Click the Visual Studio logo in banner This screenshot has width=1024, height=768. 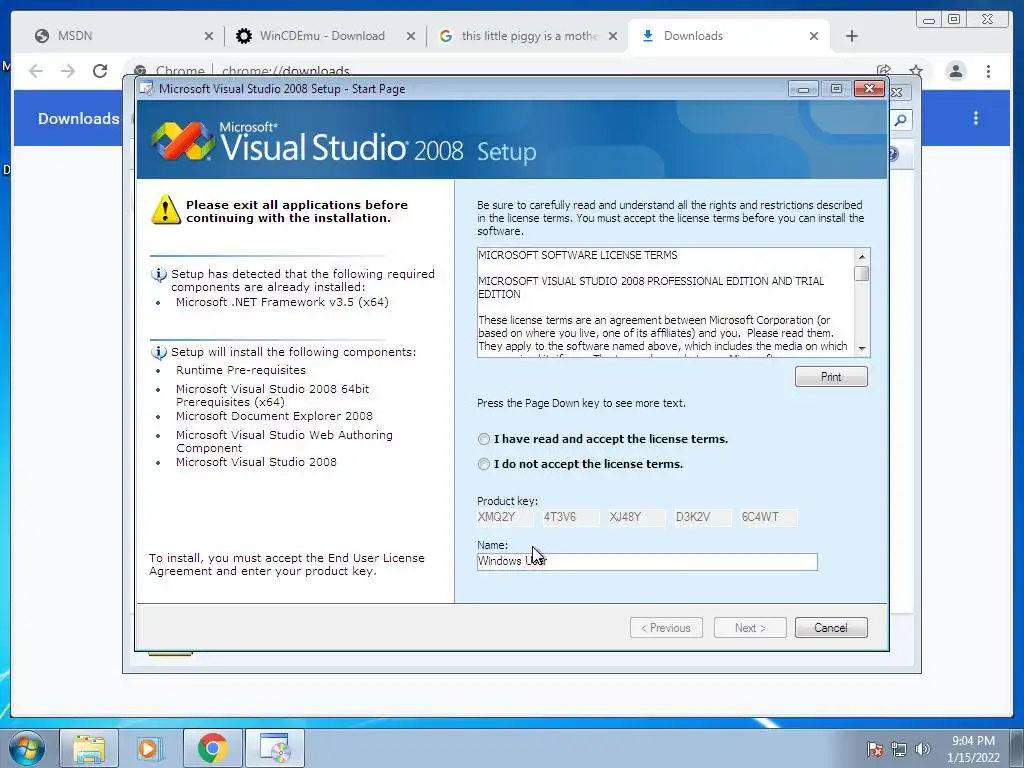coord(183,140)
